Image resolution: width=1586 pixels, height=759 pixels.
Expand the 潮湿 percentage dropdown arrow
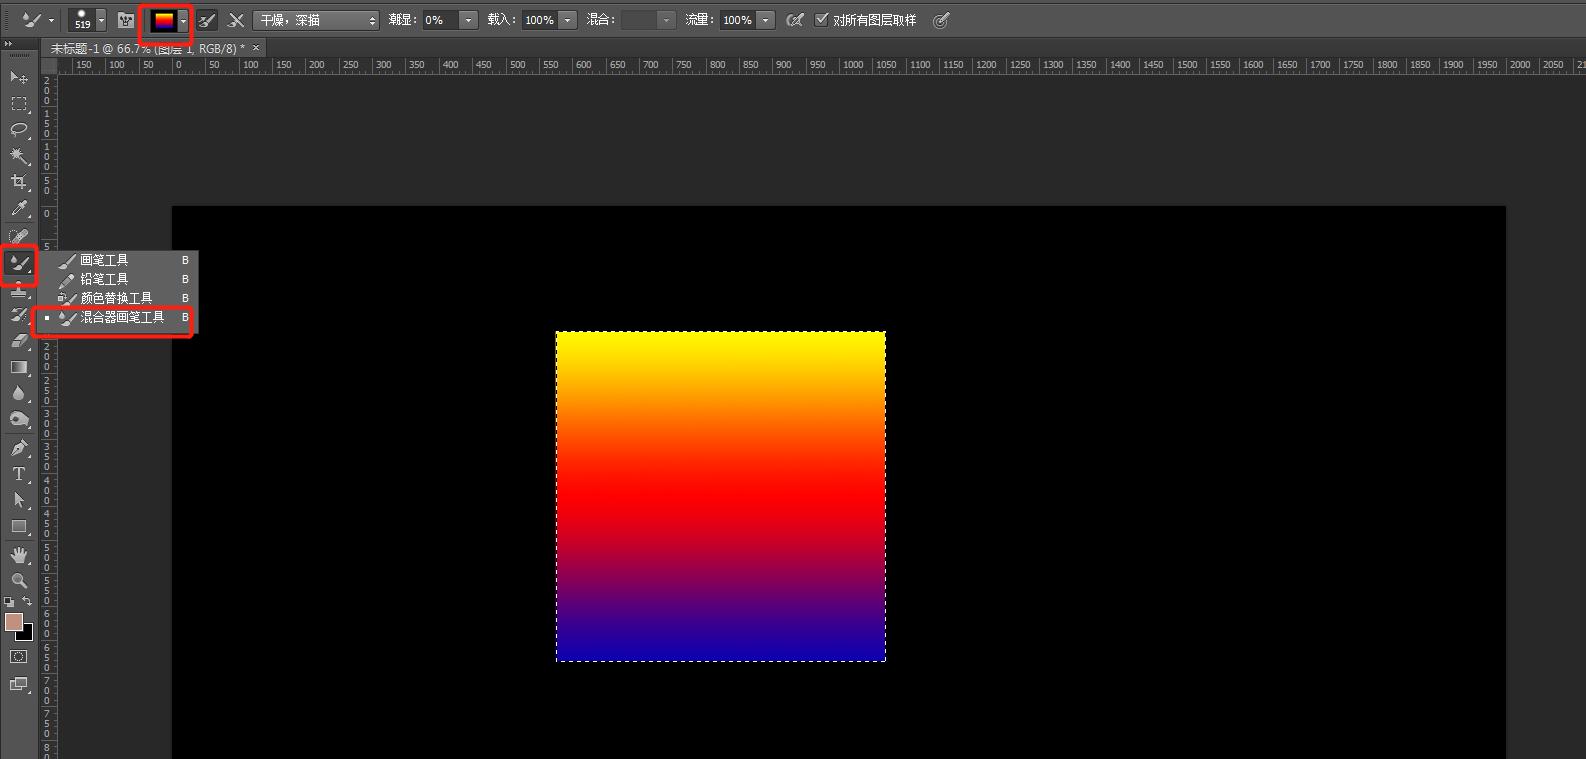pos(468,20)
